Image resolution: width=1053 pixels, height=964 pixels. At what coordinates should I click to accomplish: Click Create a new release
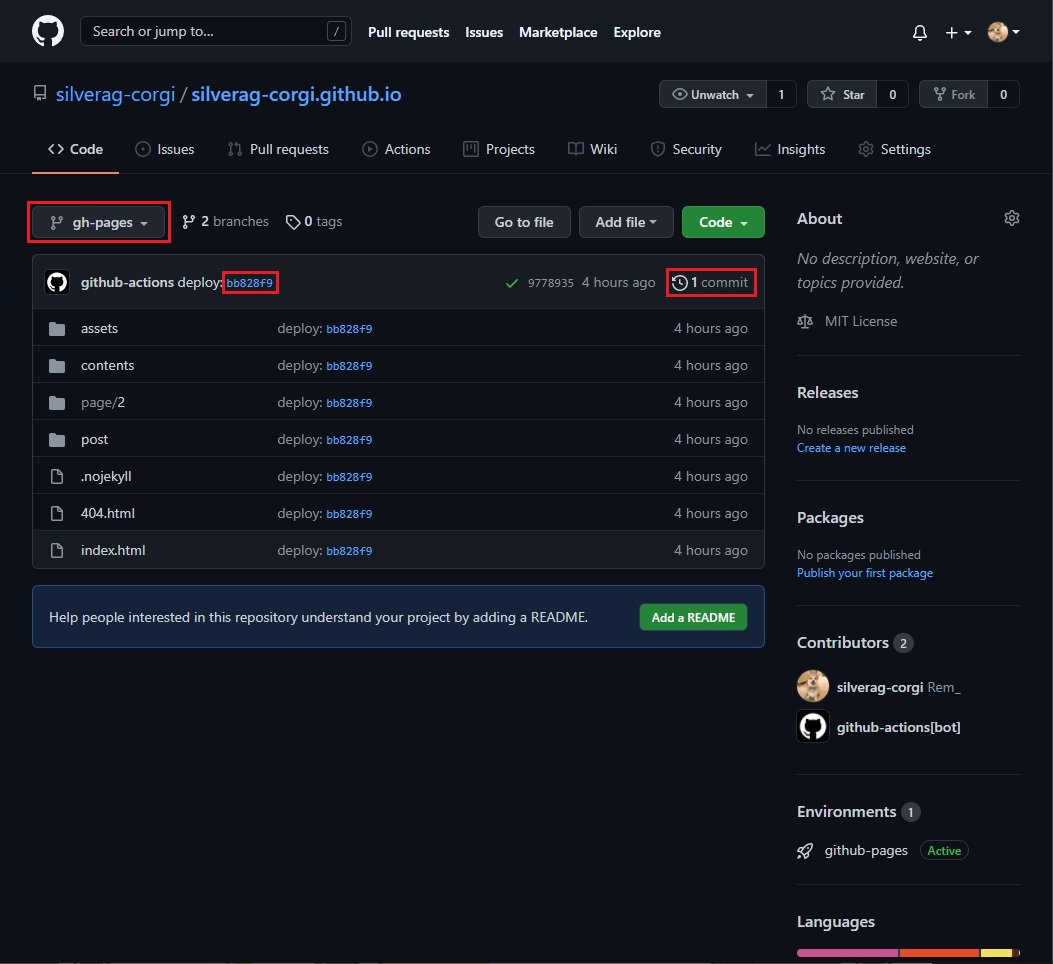(851, 448)
